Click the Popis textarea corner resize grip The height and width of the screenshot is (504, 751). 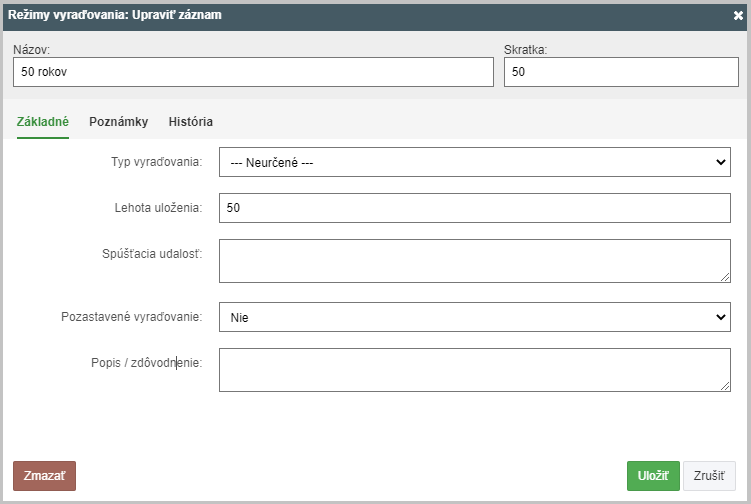tap(725, 386)
